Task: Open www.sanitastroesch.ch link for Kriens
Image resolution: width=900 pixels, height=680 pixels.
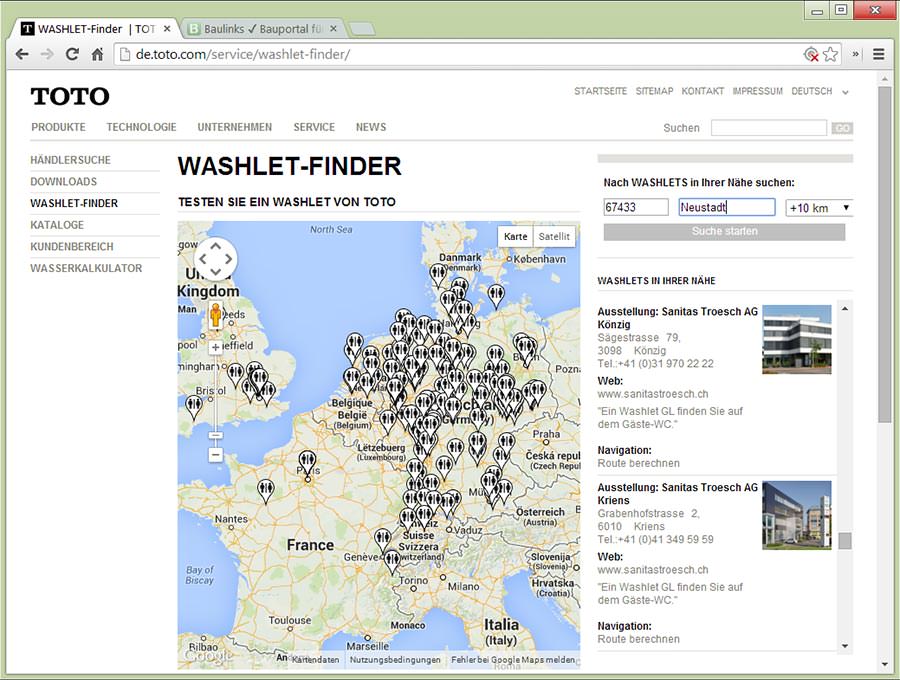Action: (653, 570)
